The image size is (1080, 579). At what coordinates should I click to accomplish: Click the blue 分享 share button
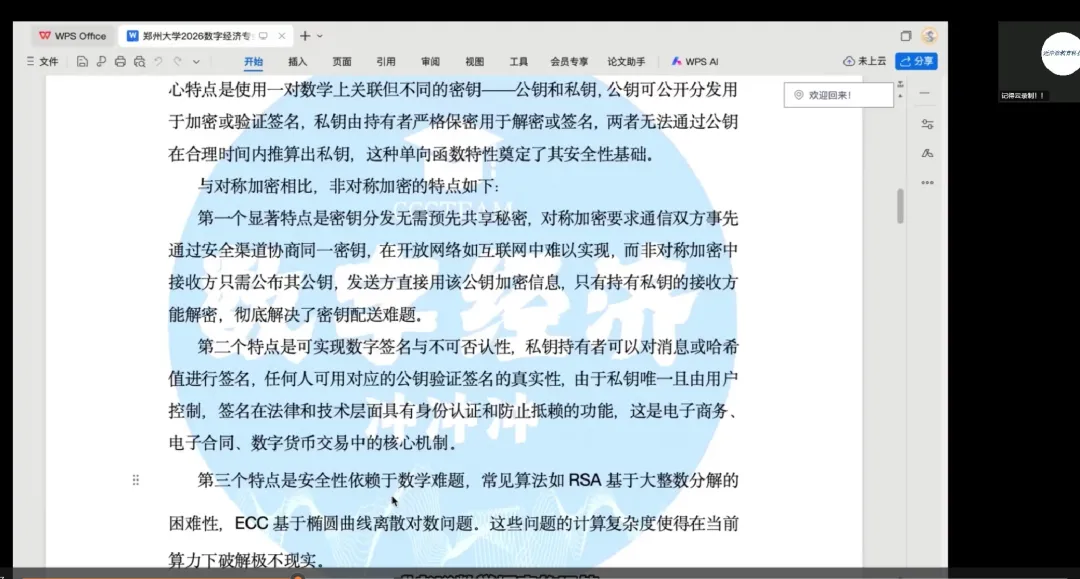coord(917,61)
